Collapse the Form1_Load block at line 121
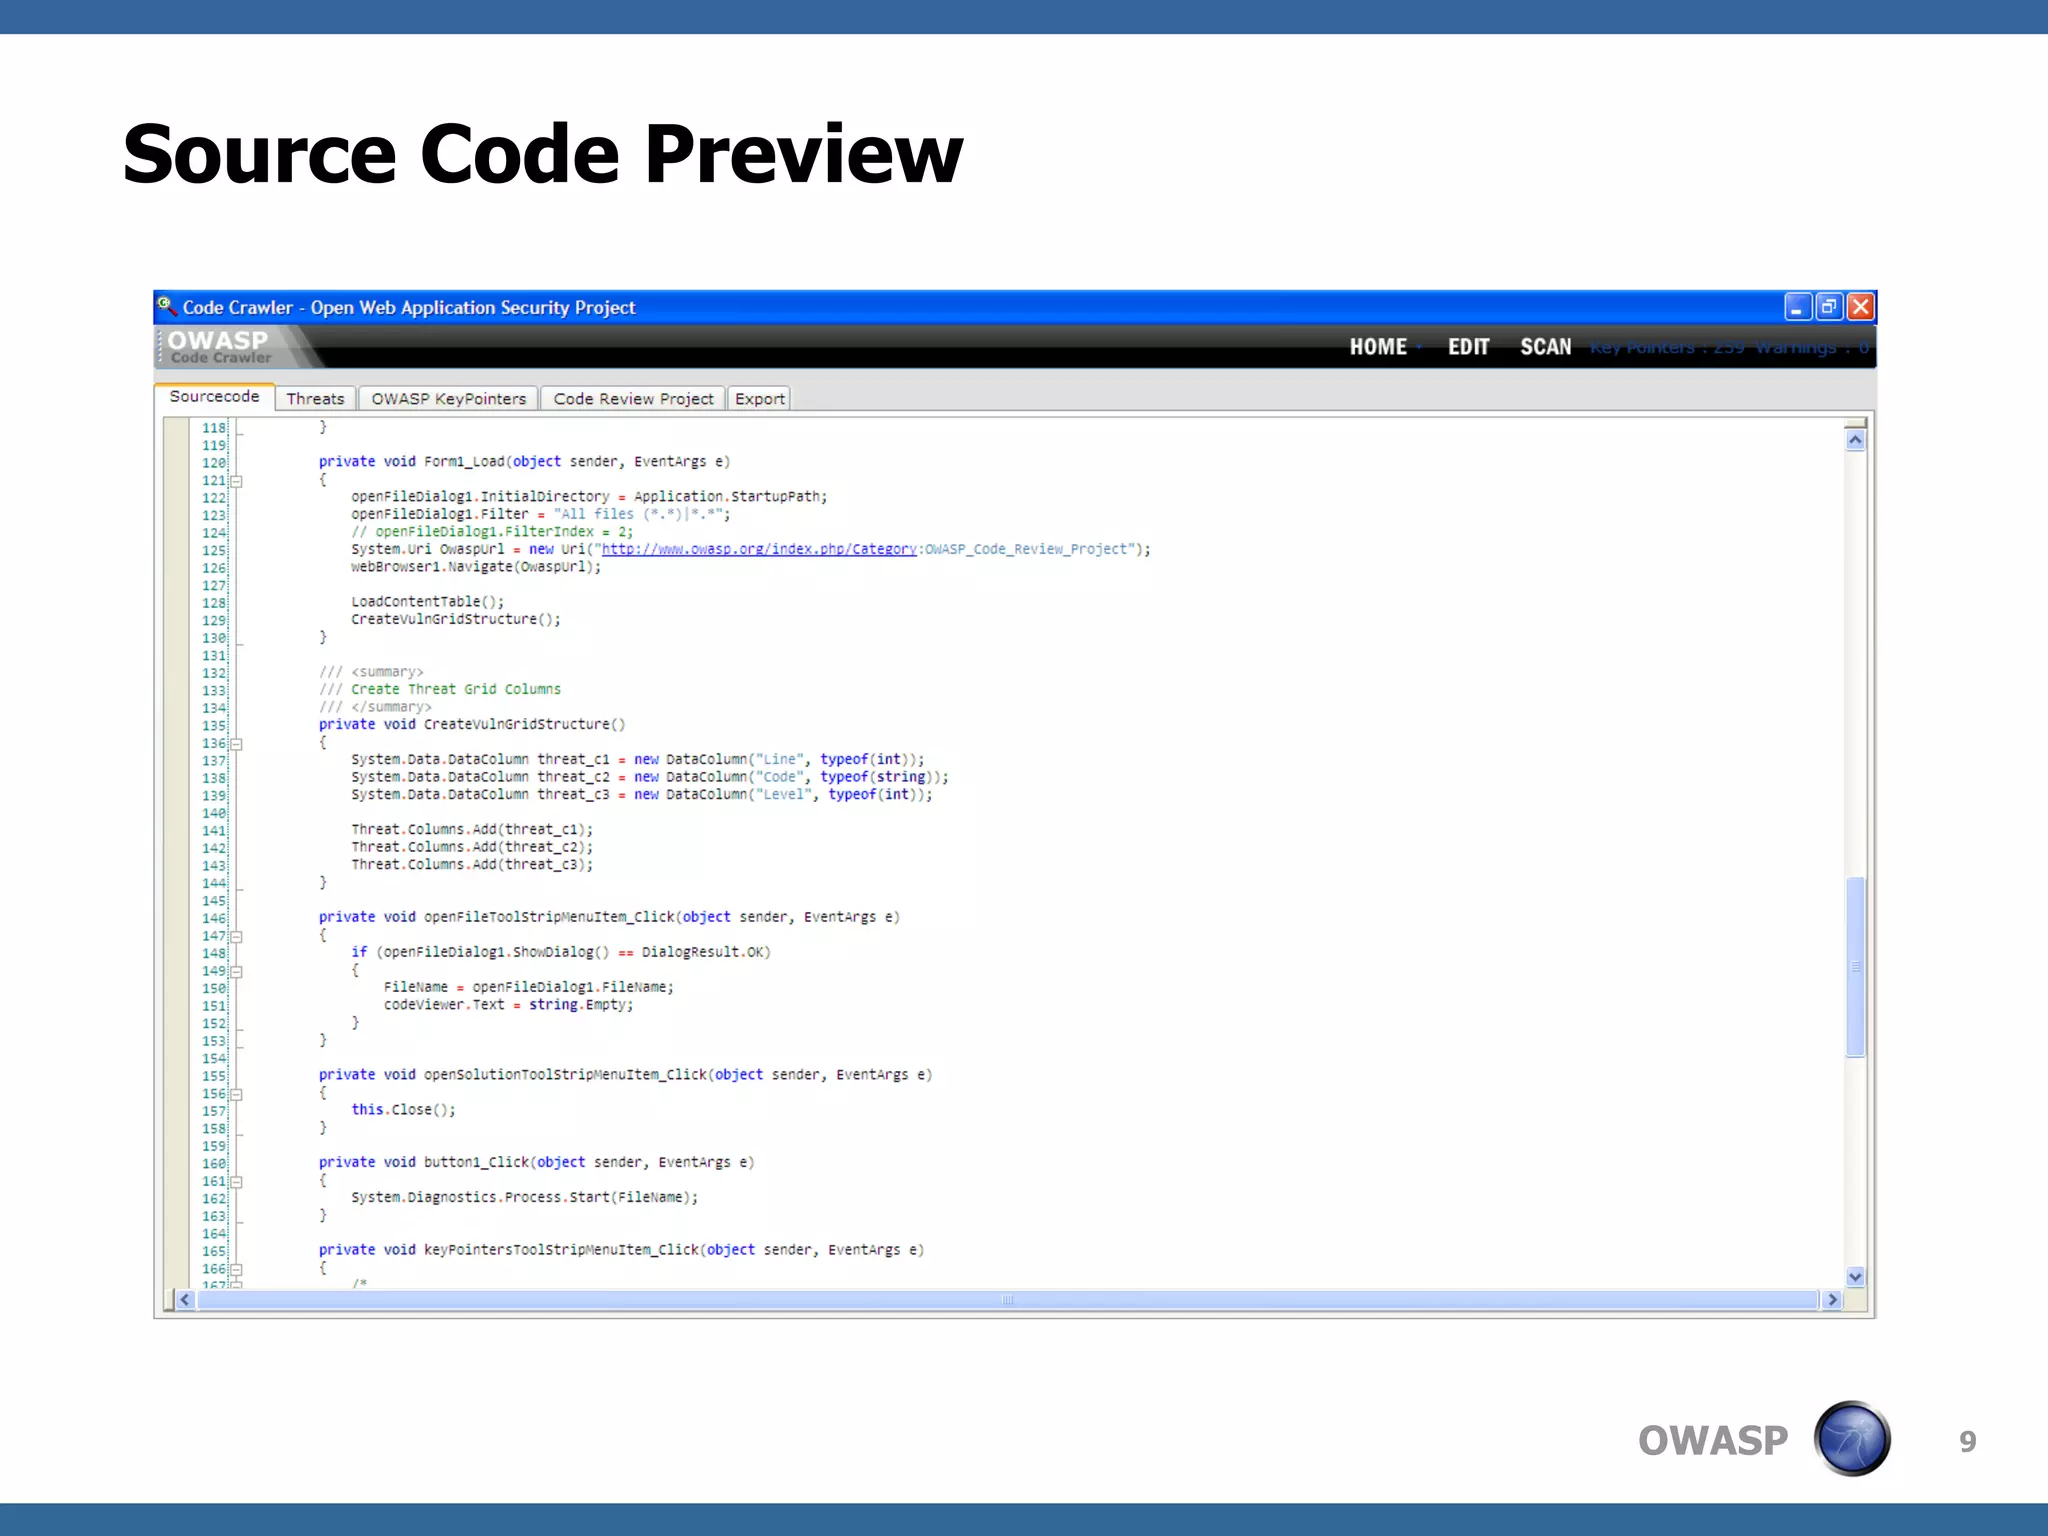Image resolution: width=2048 pixels, height=1536 pixels. point(237,481)
